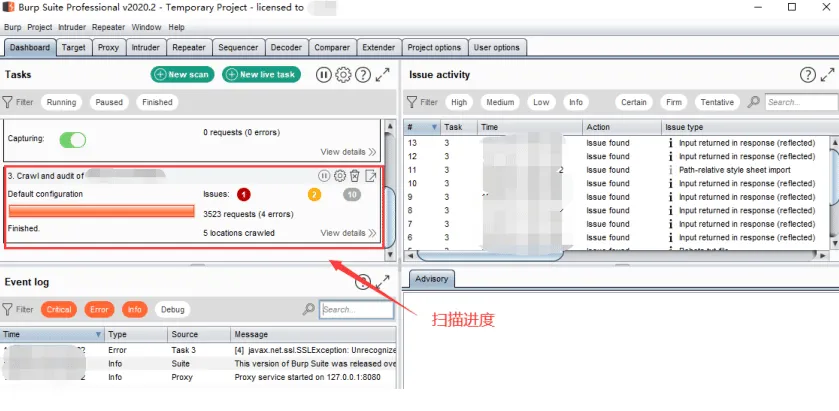Screen dimensions: 839x411
Task: Click the Event log filter funnel icon
Action: (x=7, y=309)
